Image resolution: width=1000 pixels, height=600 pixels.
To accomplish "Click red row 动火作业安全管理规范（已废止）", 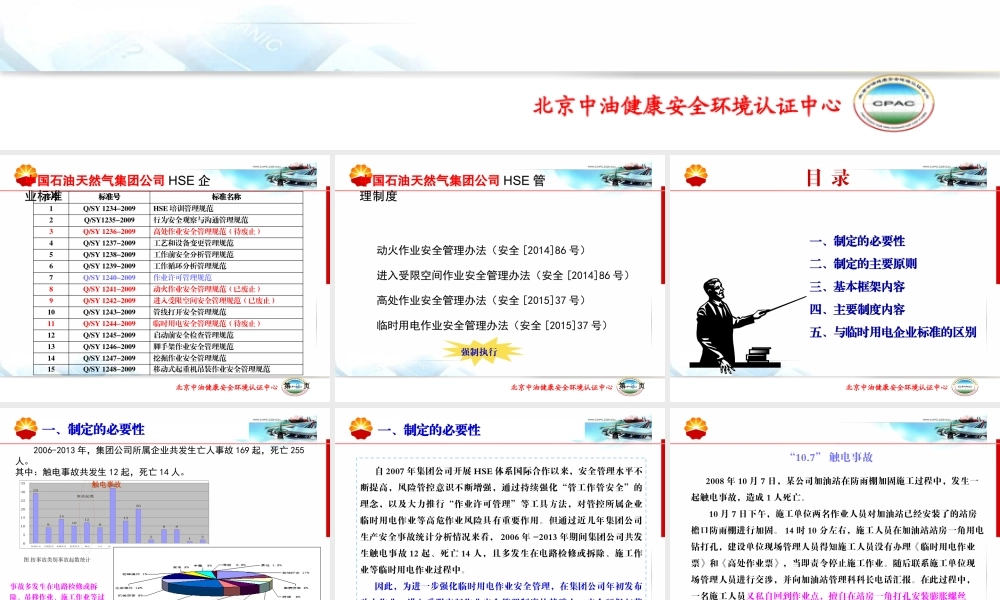I will [168, 289].
